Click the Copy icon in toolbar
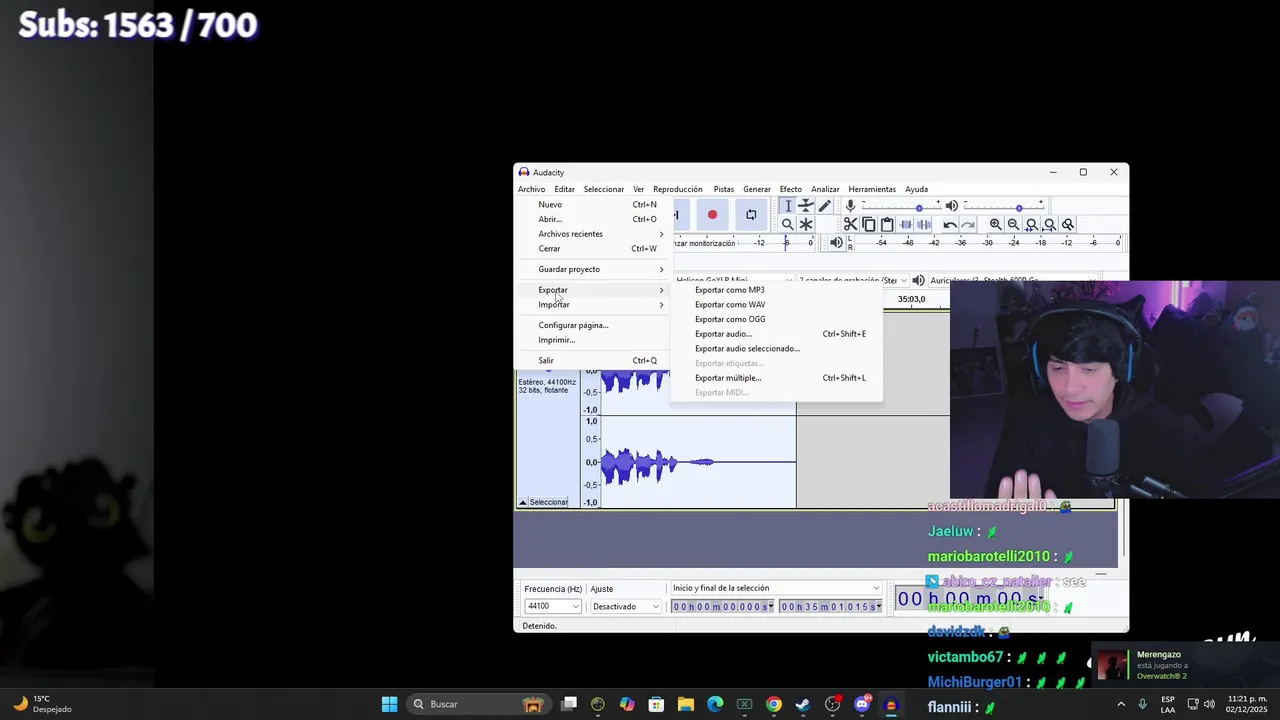 pos(868,224)
